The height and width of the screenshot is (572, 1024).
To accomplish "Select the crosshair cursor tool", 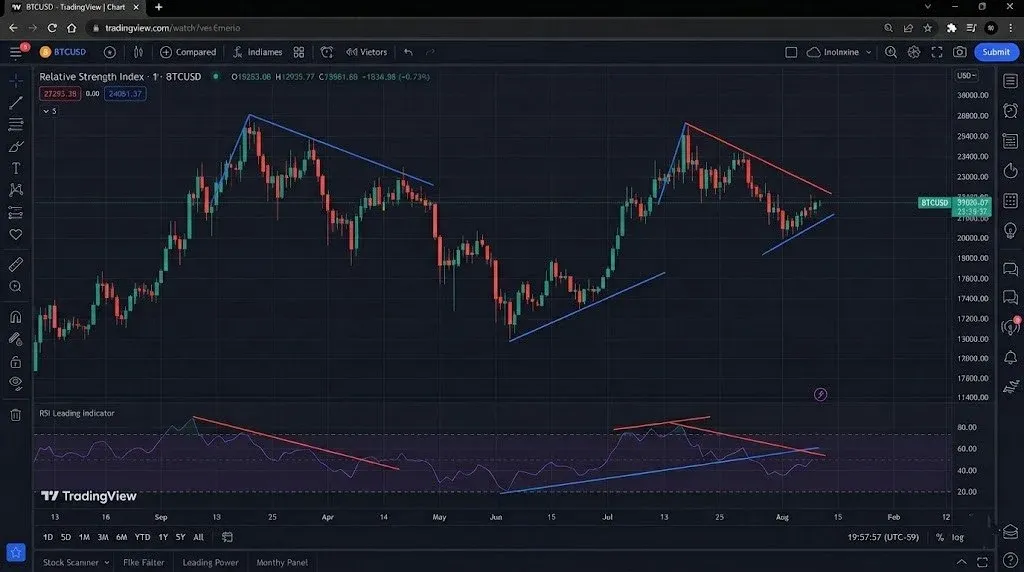I will [x=16, y=80].
